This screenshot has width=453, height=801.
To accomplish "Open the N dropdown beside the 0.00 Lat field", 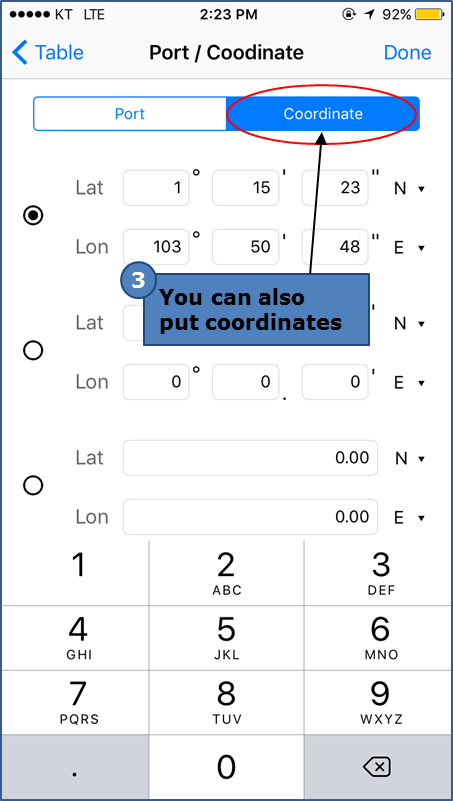I will coord(410,459).
